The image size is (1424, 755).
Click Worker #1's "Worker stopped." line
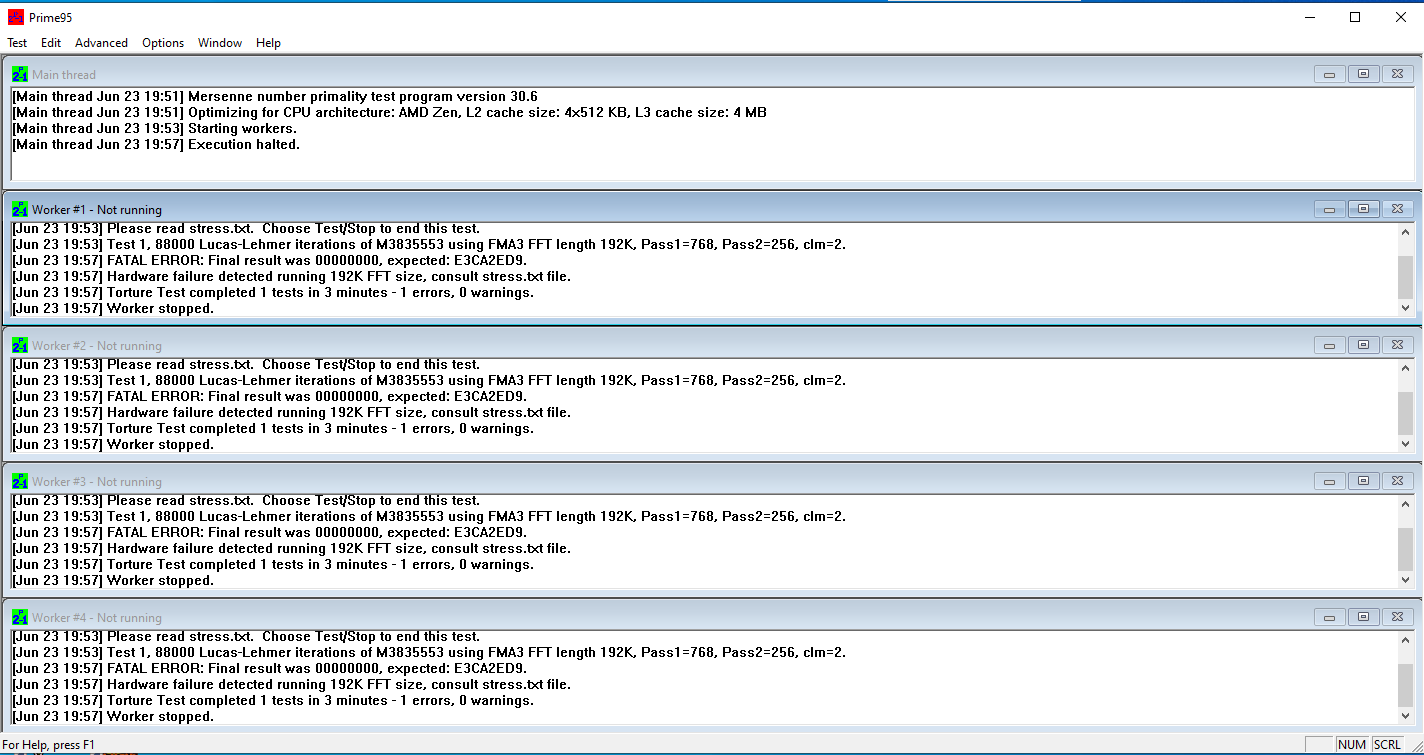click(x=113, y=308)
